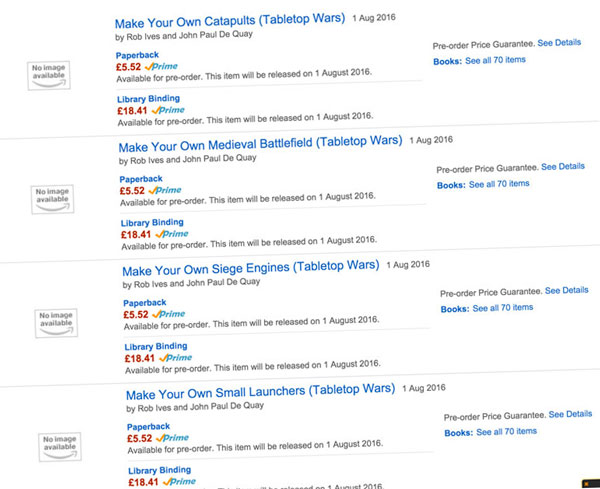This screenshot has width=600, height=489.
Task: Click Prime icon beside Medieval Battlefield Paperback price
Action: [165, 190]
